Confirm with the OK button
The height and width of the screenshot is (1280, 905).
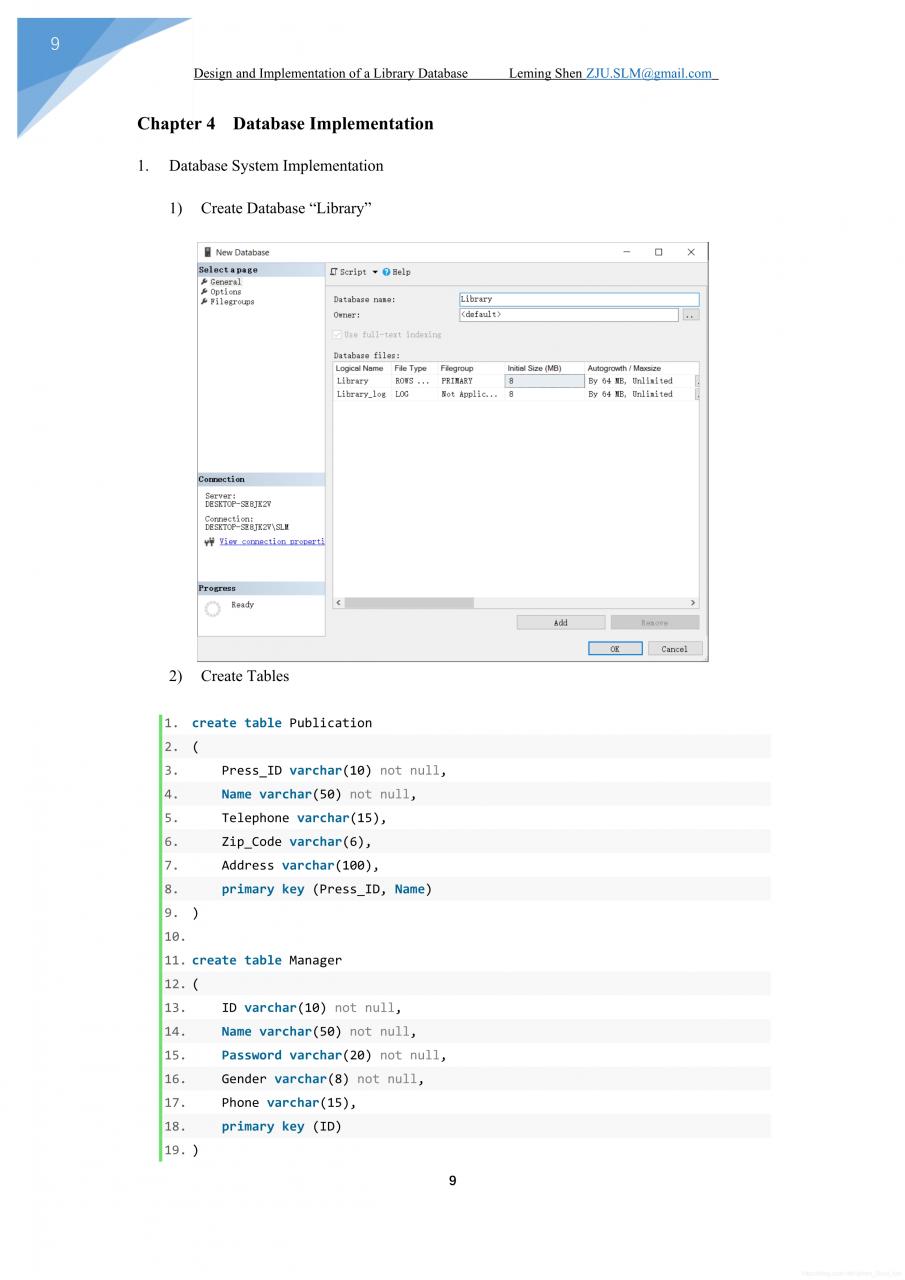tap(615, 649)
